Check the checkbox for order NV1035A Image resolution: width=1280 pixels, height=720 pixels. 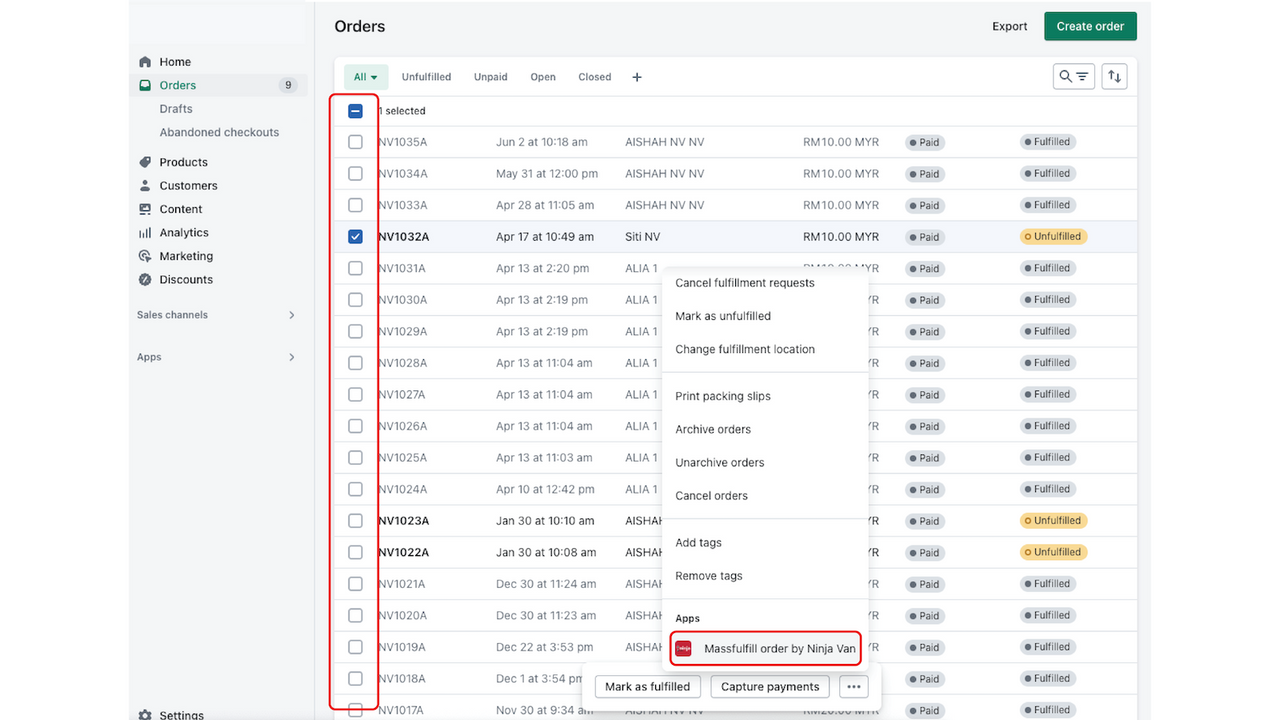pos(355,141)
